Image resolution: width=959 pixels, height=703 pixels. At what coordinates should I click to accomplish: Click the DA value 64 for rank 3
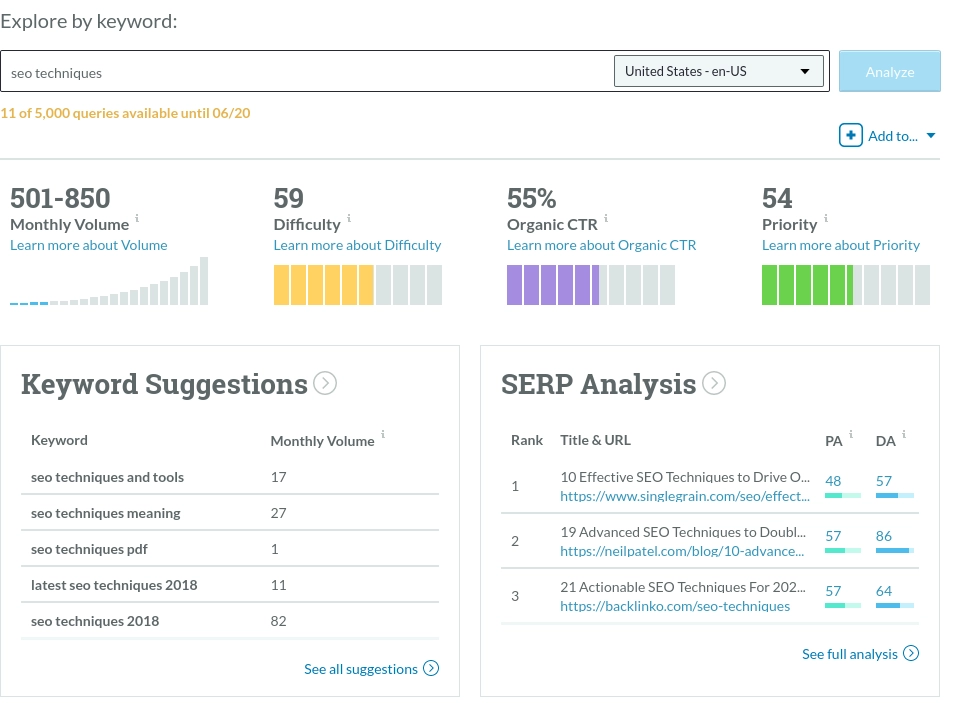883,591
